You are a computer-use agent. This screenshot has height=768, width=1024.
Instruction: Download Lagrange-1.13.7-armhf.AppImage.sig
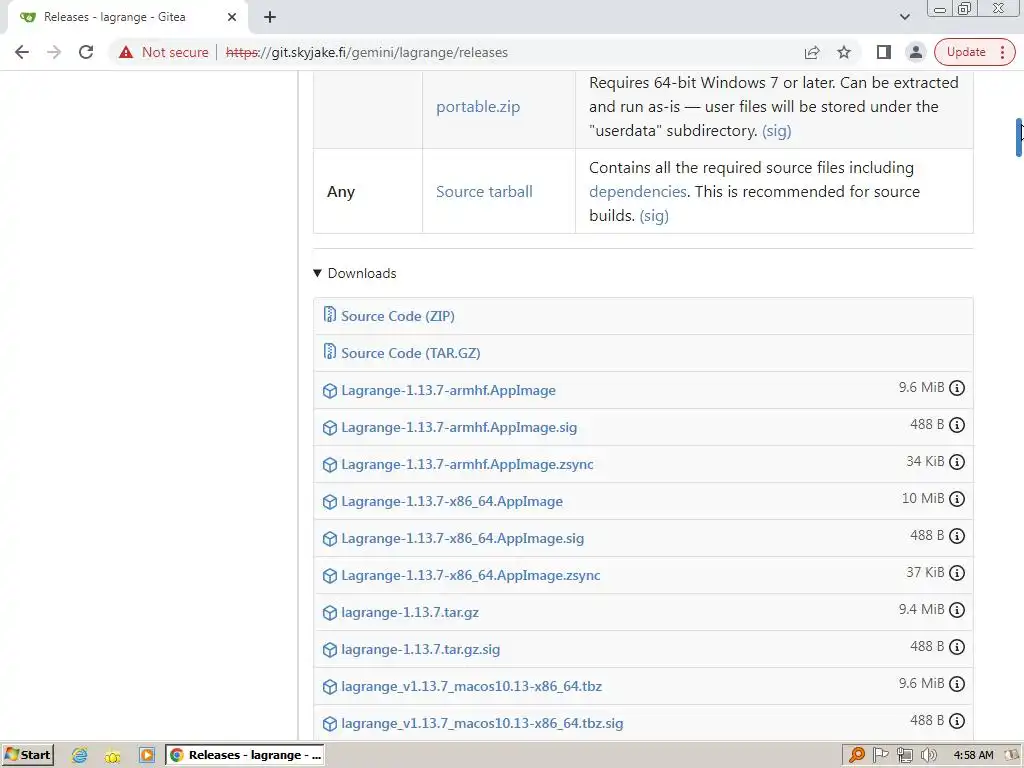click(x=459, y=427)
